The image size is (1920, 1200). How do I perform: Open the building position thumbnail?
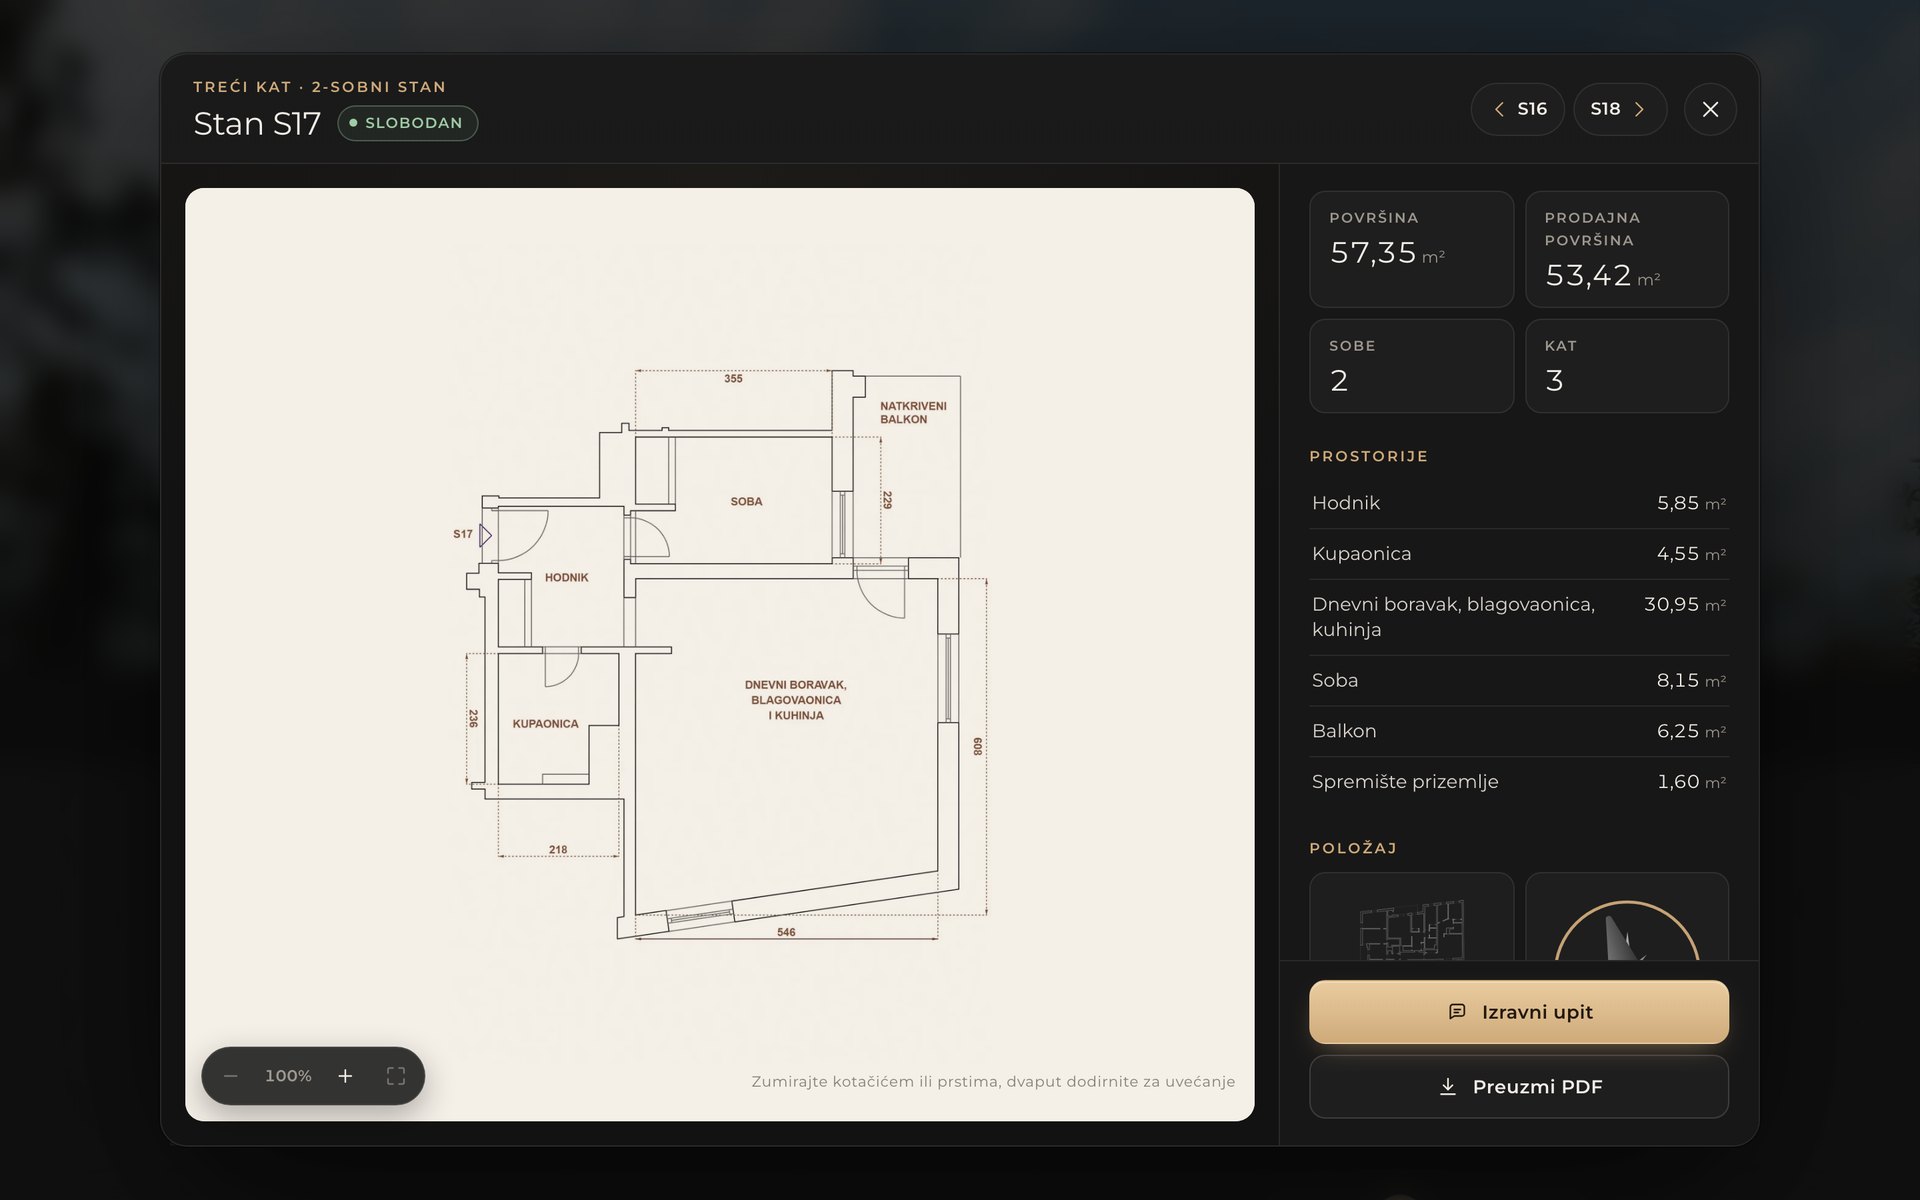[x=1411, y=917]
